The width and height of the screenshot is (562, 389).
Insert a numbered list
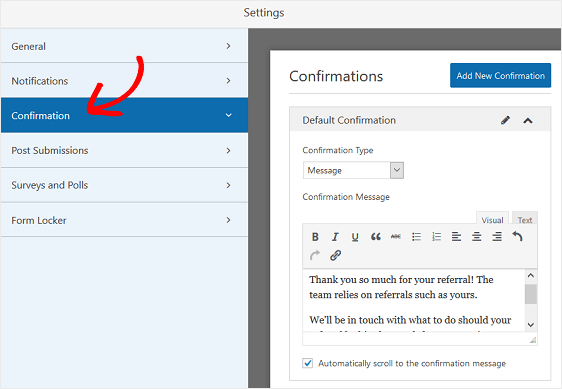coord(436,237)
